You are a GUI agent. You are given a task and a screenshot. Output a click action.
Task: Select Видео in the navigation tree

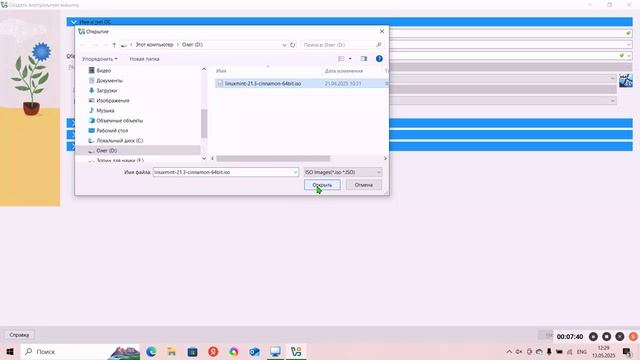pos(104,71)
